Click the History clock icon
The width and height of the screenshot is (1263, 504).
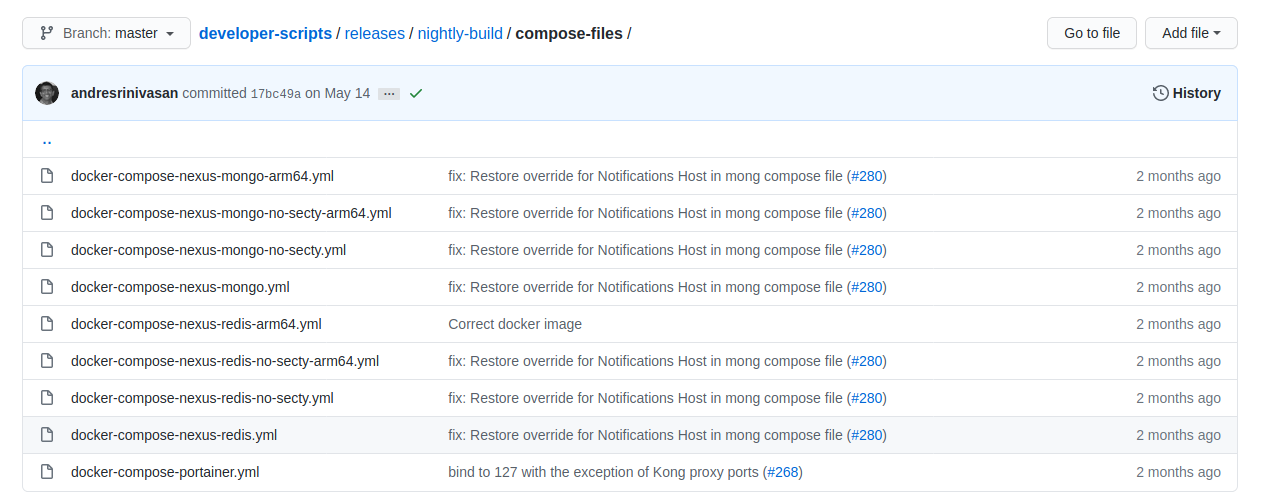click(1161, 93)
